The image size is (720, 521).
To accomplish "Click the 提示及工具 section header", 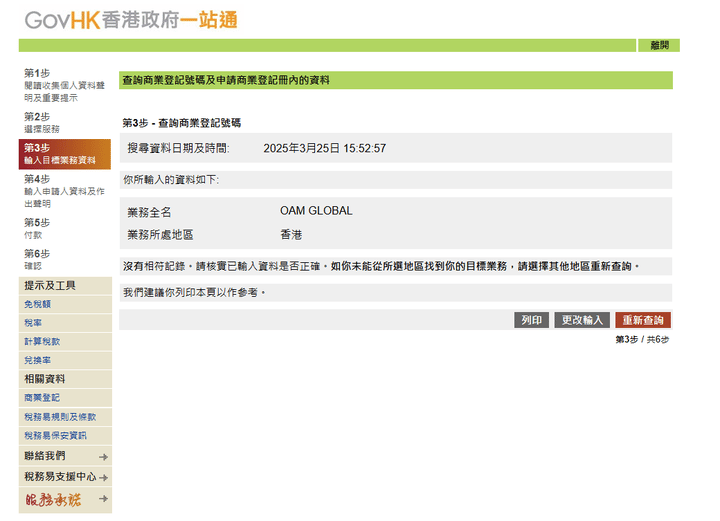I will tap(65, 286).
